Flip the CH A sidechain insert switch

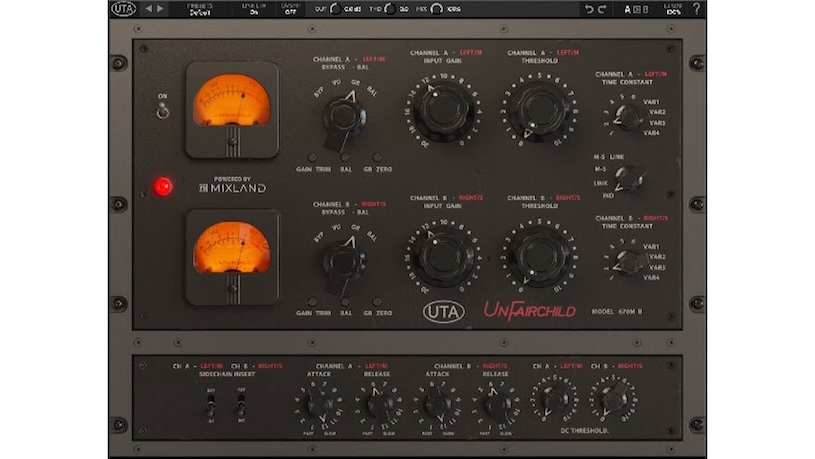point(211,404)
